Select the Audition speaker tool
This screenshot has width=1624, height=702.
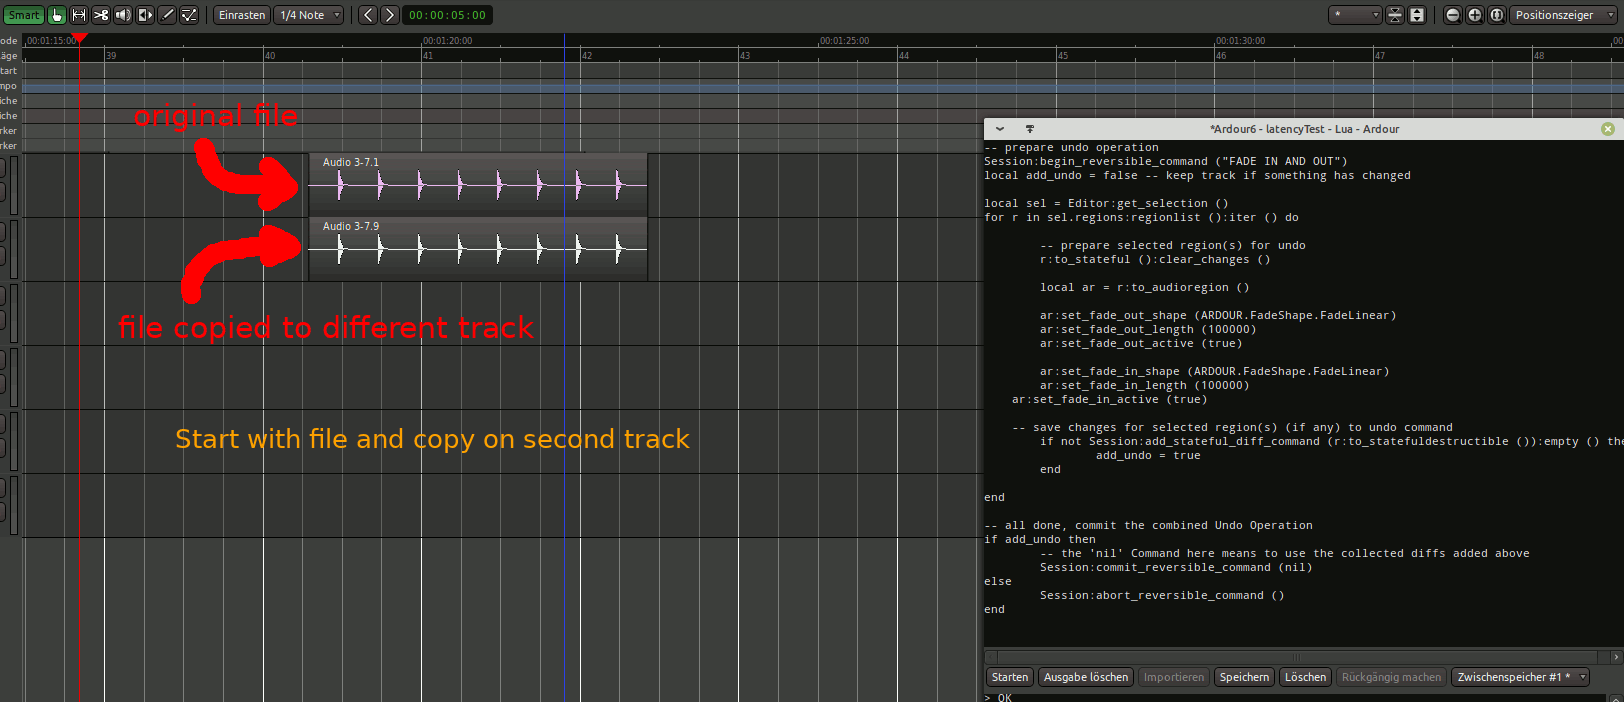tap(123, 15)
